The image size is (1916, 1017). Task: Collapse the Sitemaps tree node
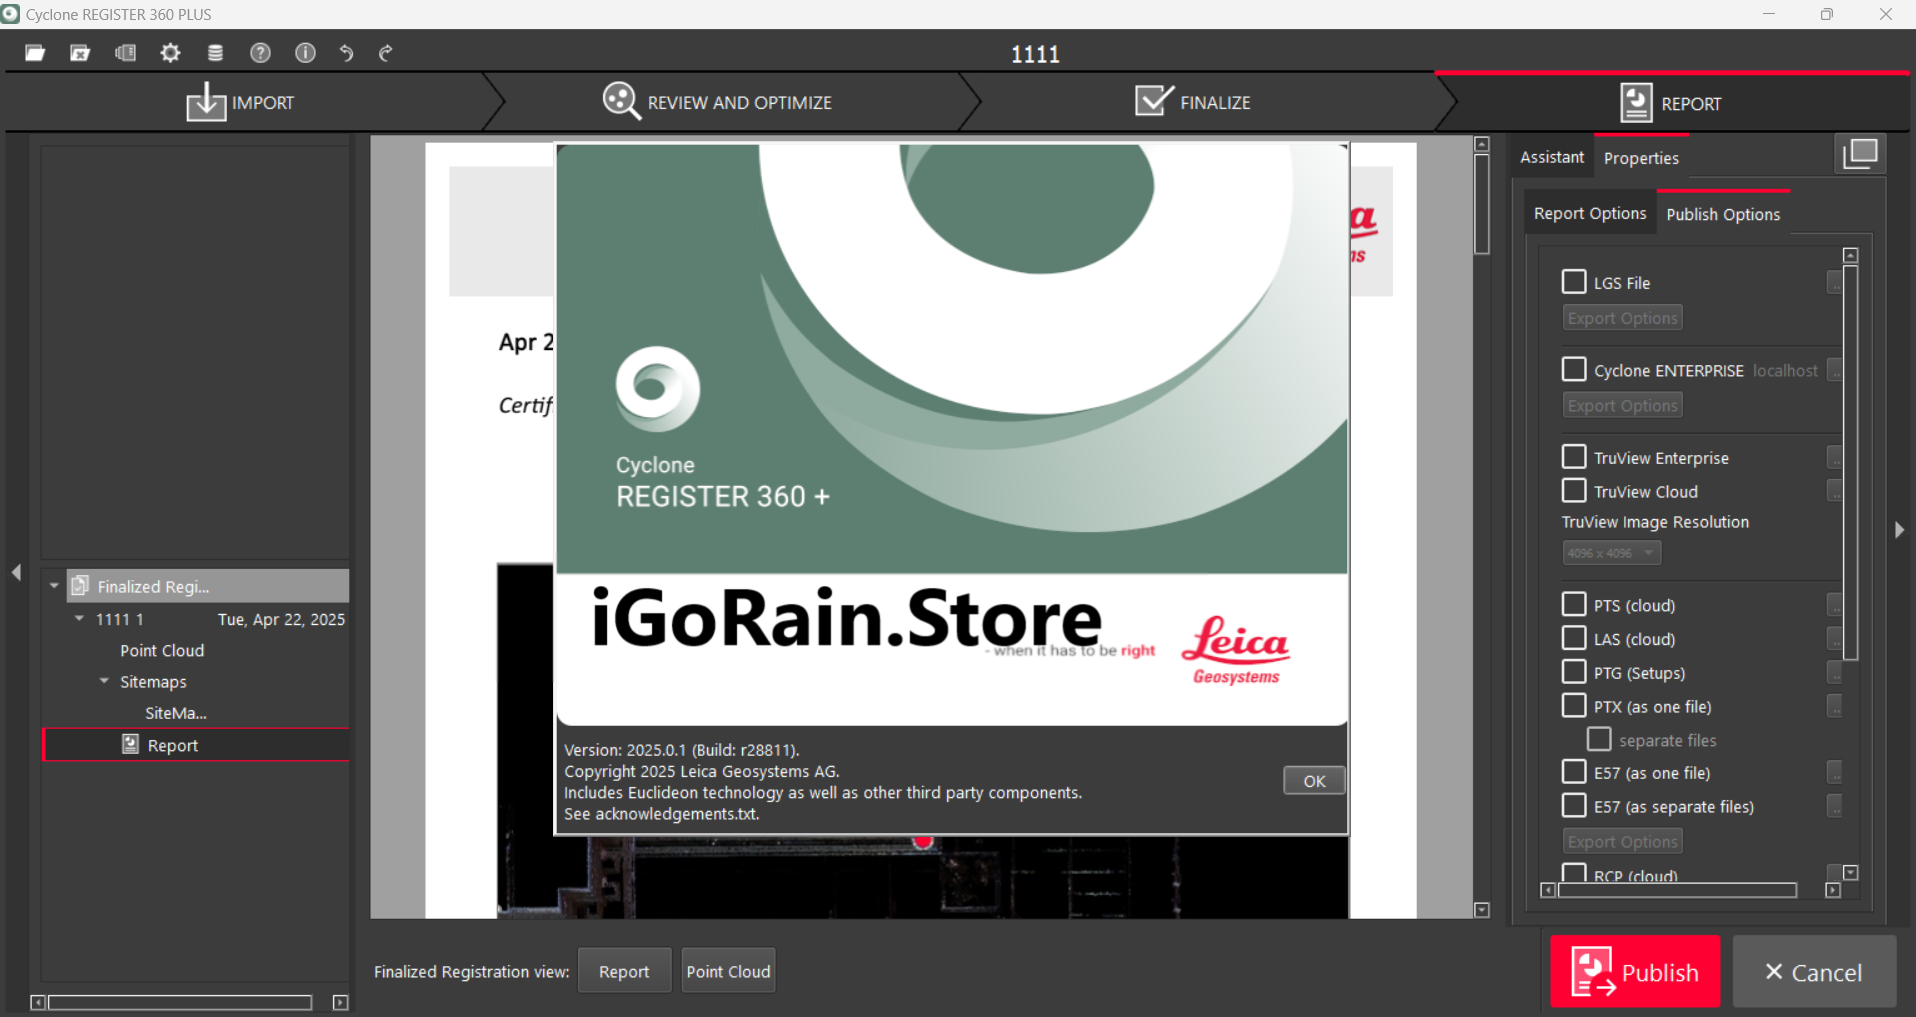pyautogui.click(x=105, y=681)
